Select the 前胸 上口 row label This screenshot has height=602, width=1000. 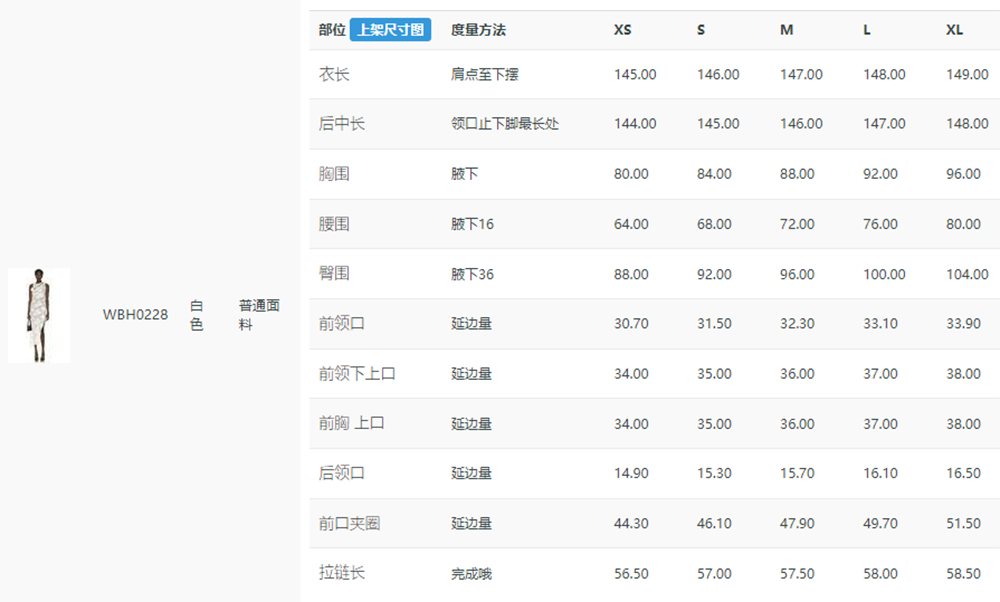pos(351,423)
